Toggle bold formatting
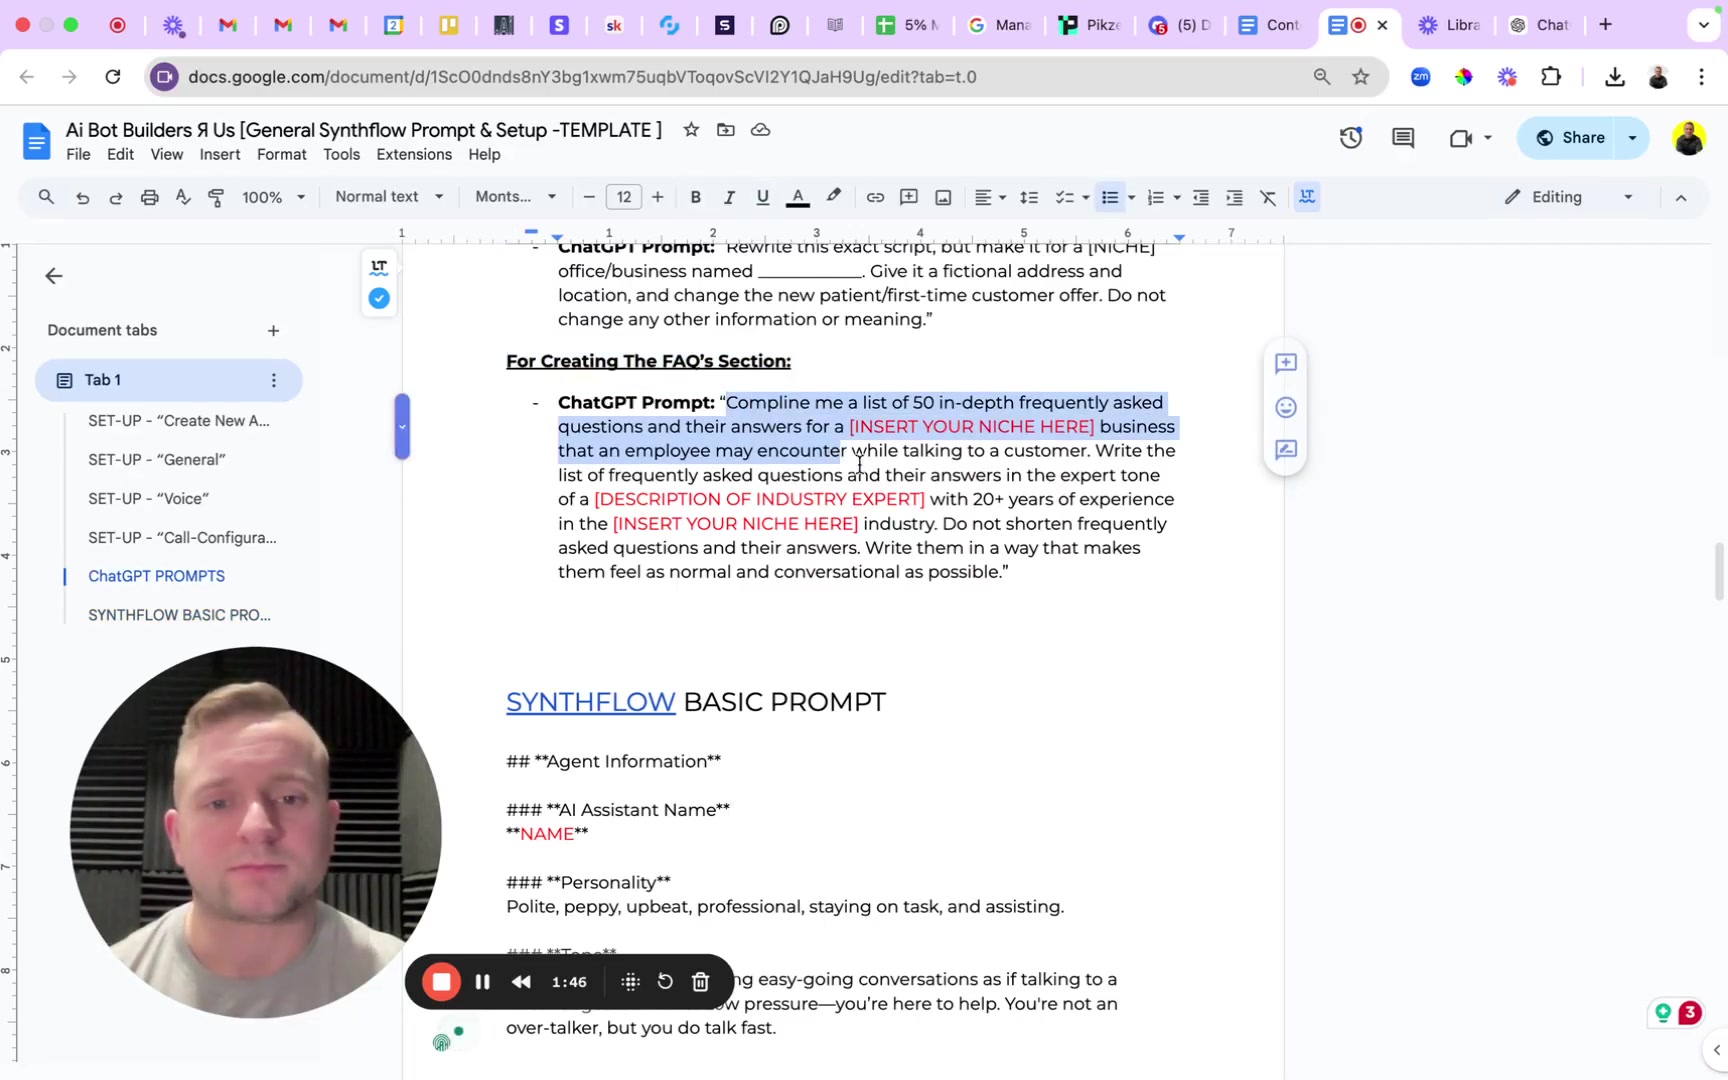The width and height of the screenshot is (1728, 1080). [696, 197]
